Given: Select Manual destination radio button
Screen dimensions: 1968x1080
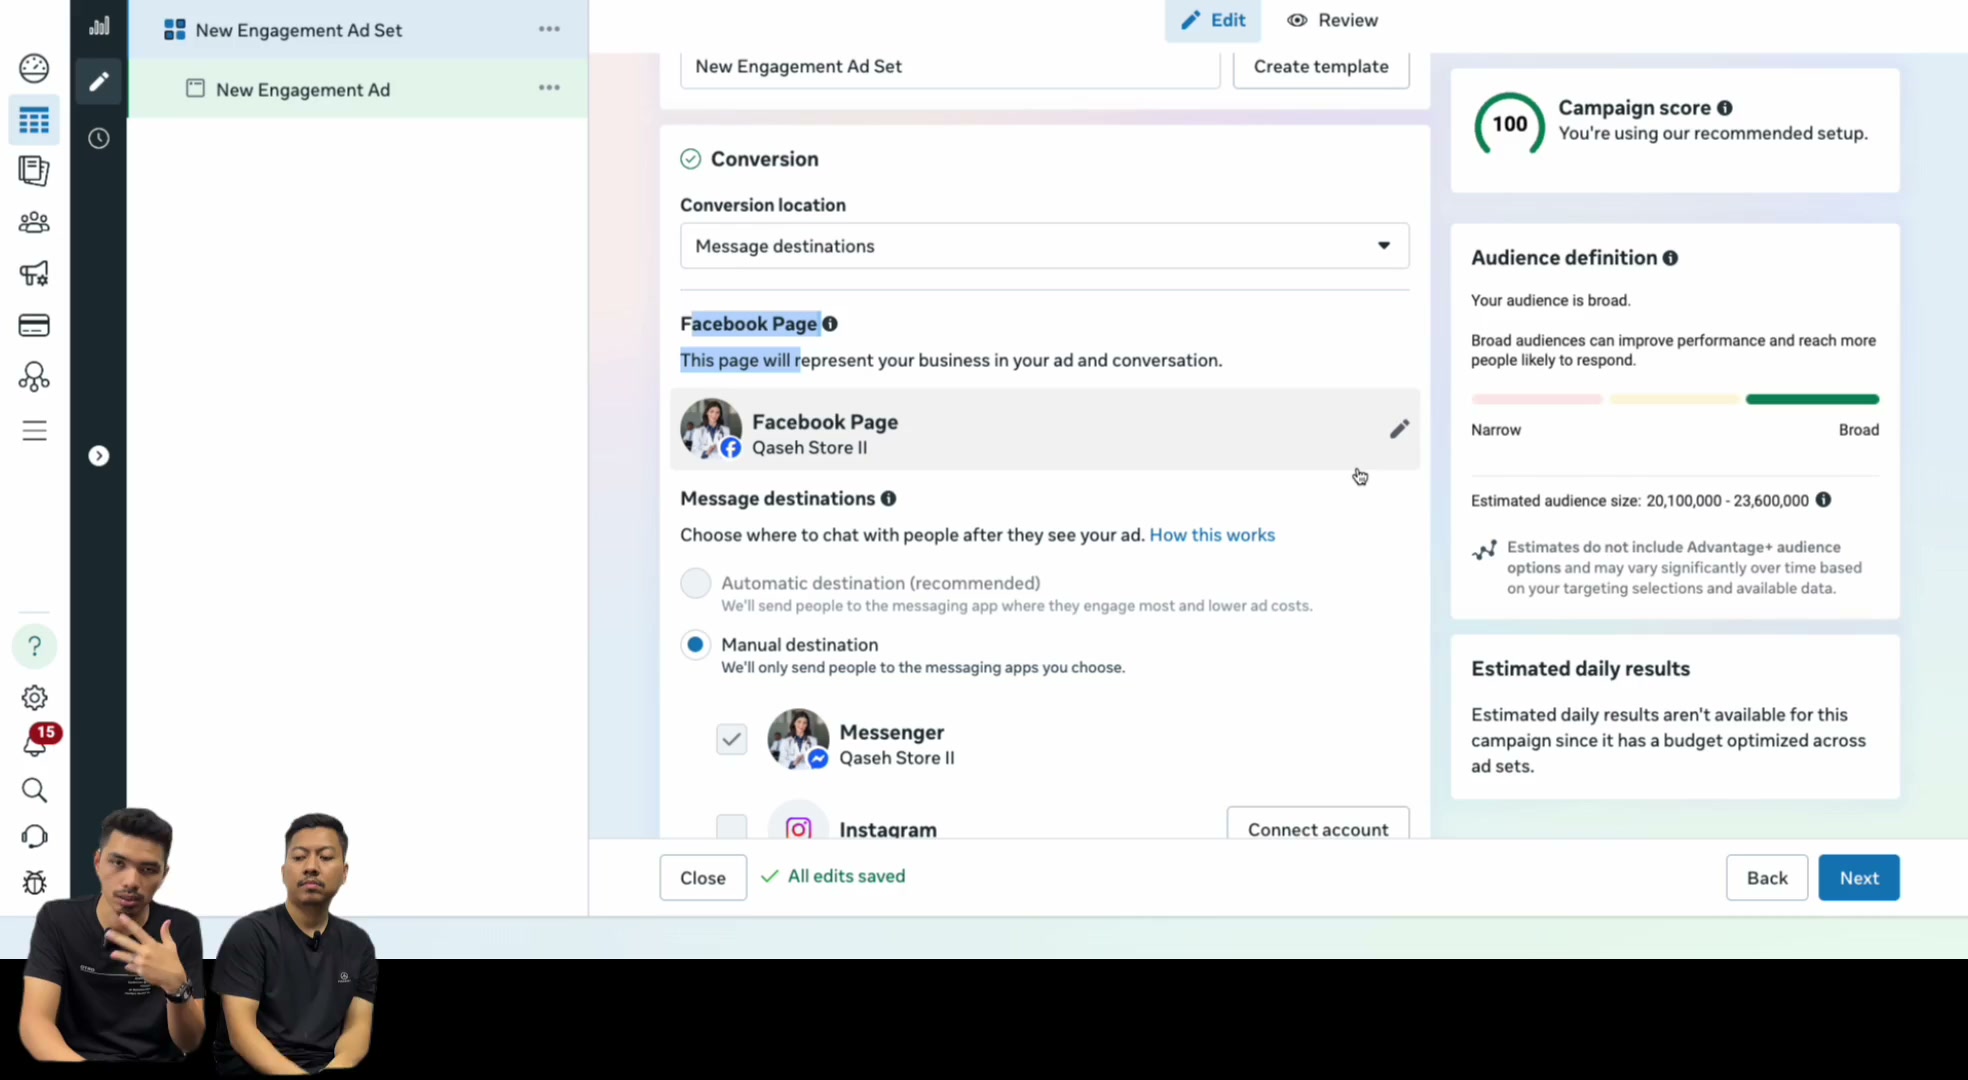Looking at the screenshot, I should click(695, 645).
